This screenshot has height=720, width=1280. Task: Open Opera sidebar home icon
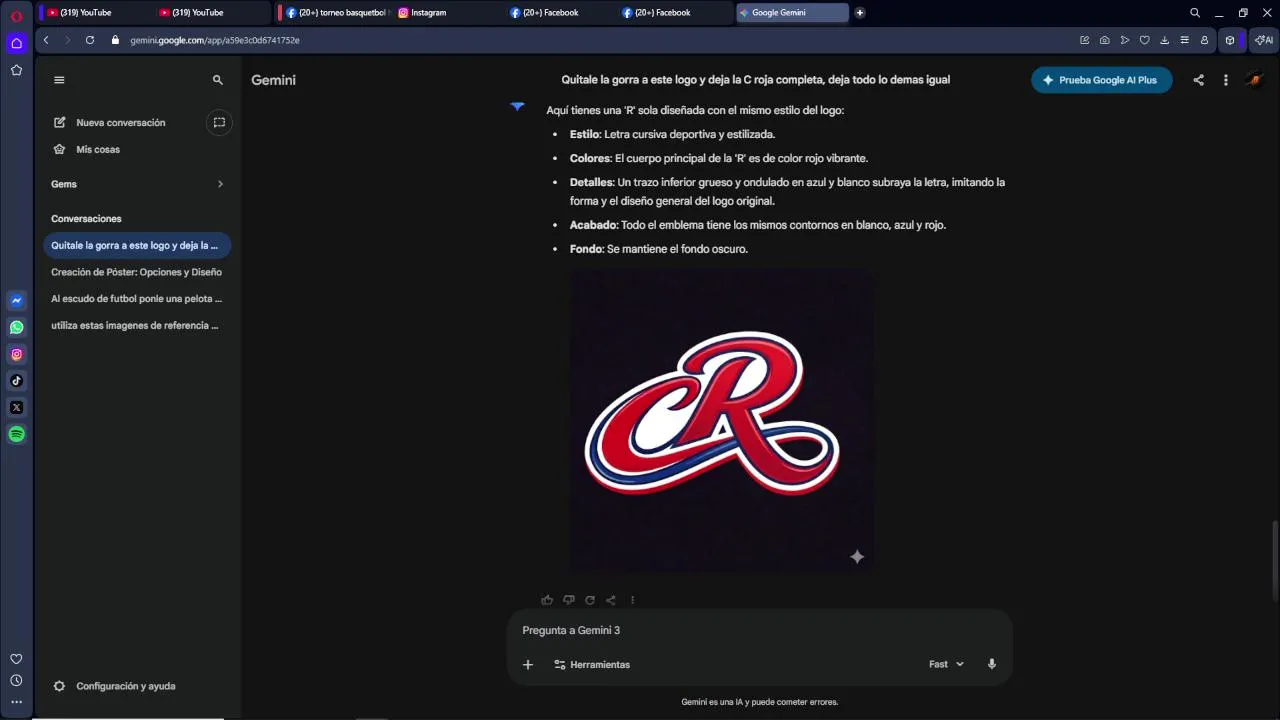pyautogui.click(x=16, y=43)
